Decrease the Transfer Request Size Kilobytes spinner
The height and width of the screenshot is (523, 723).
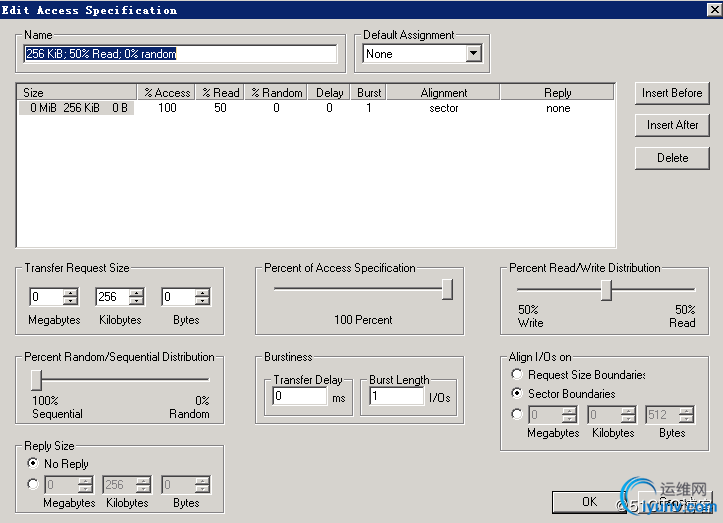point(136,301)
